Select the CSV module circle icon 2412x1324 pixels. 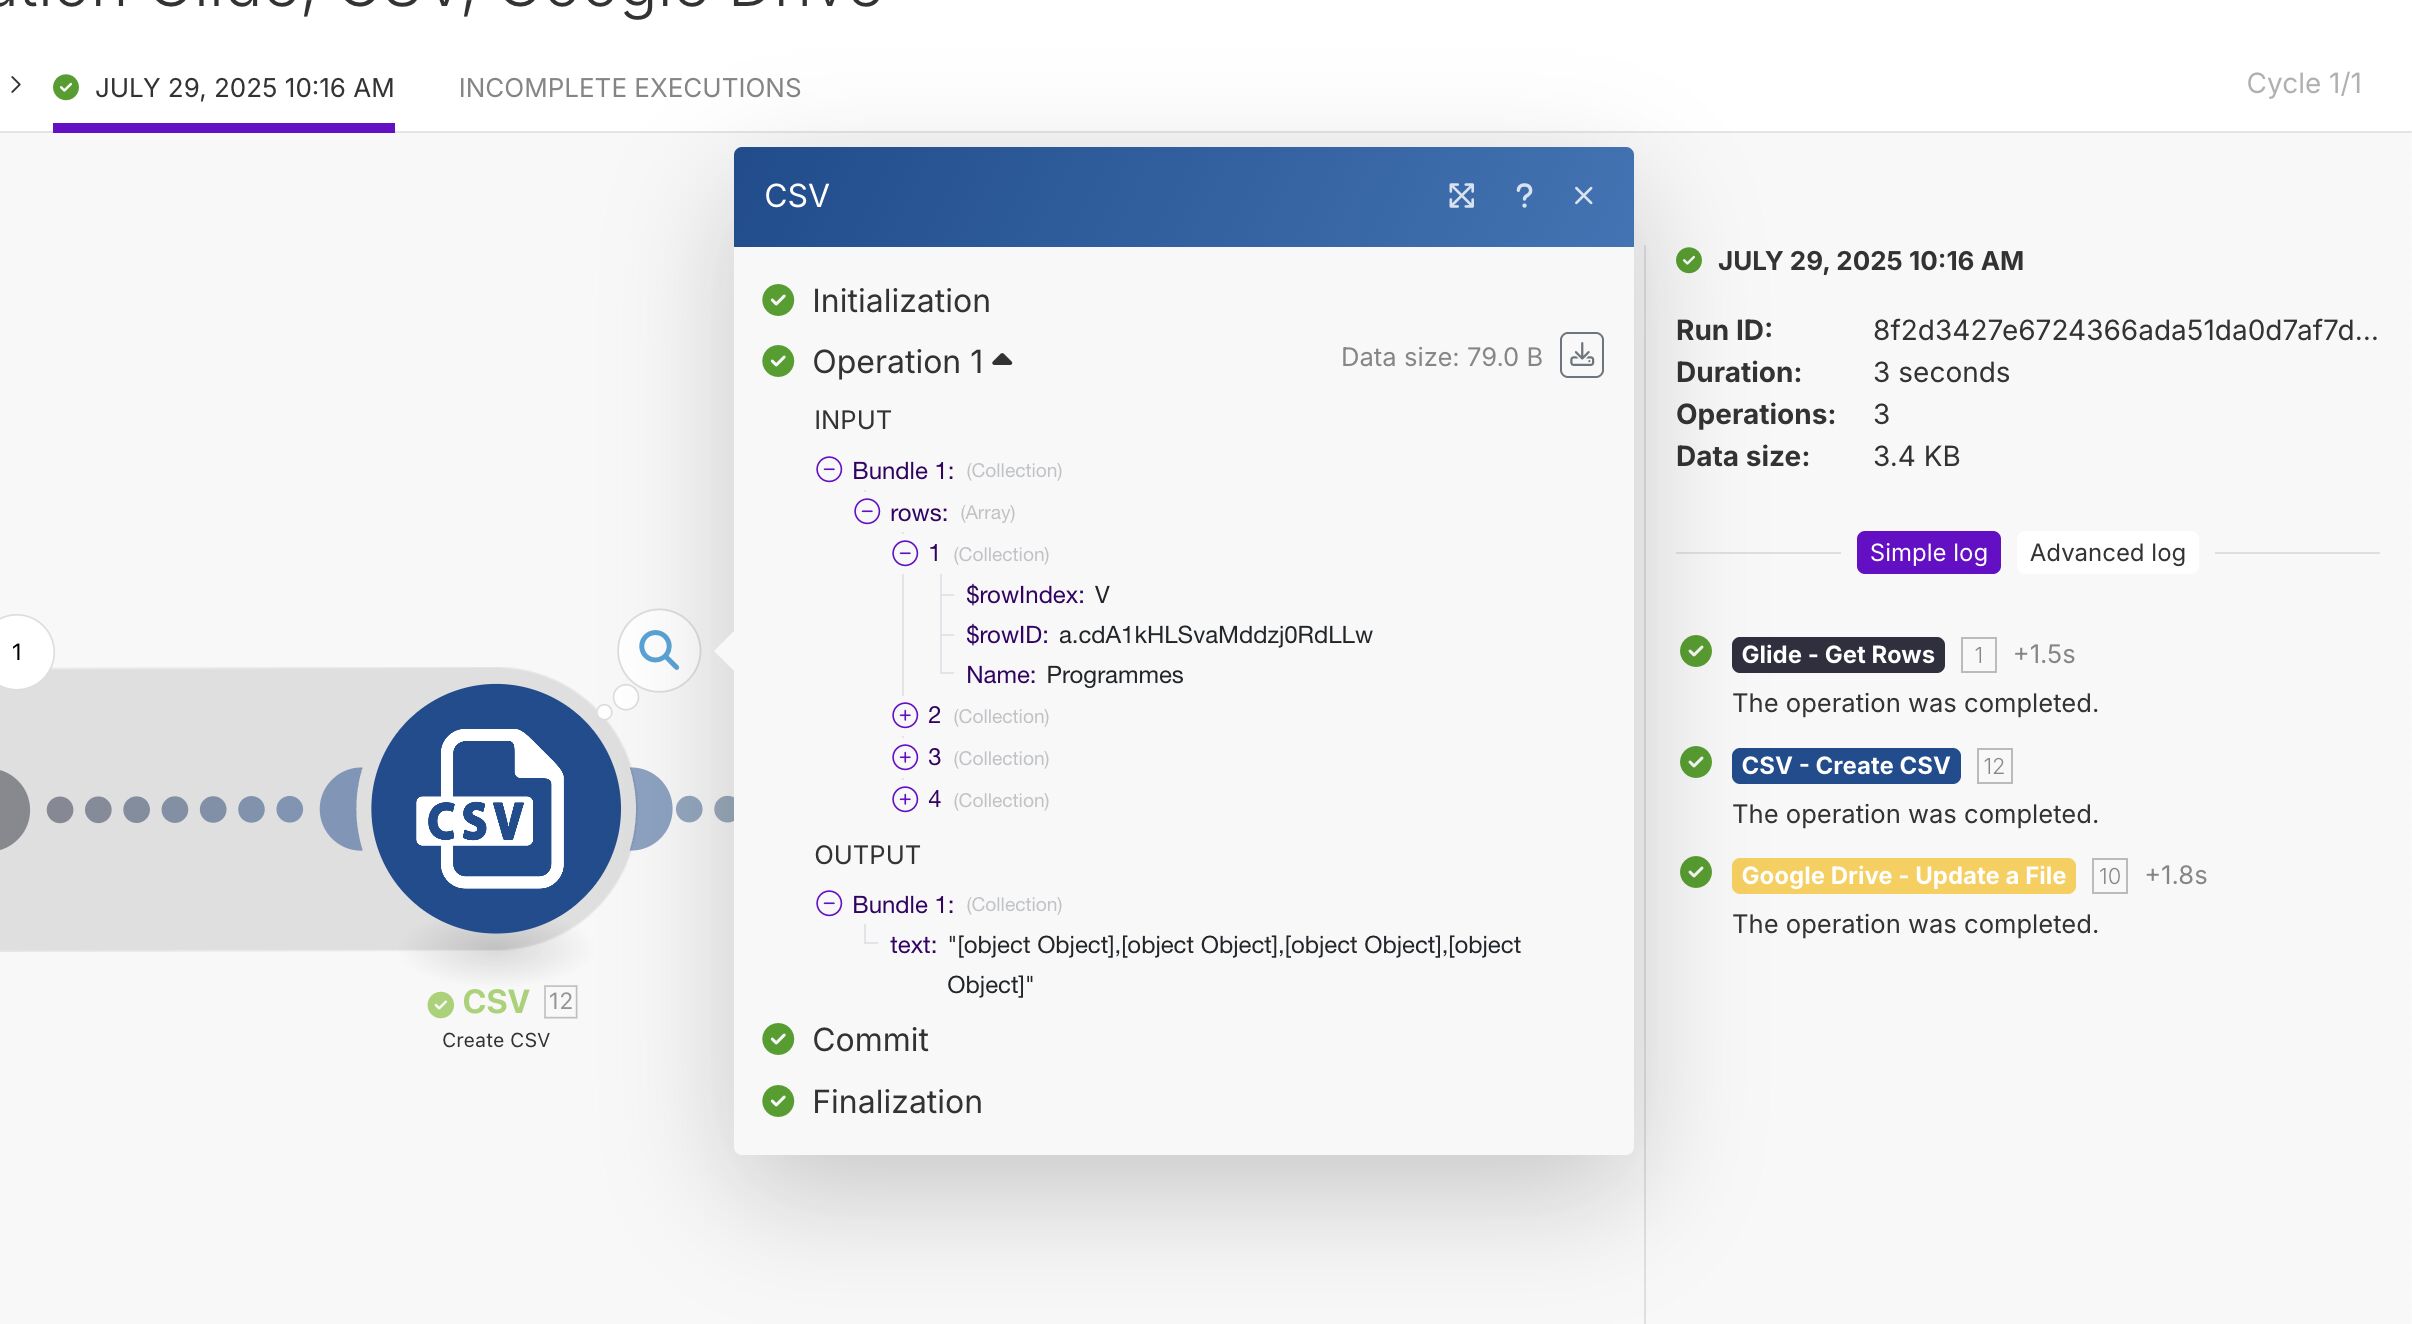(496, 808)
